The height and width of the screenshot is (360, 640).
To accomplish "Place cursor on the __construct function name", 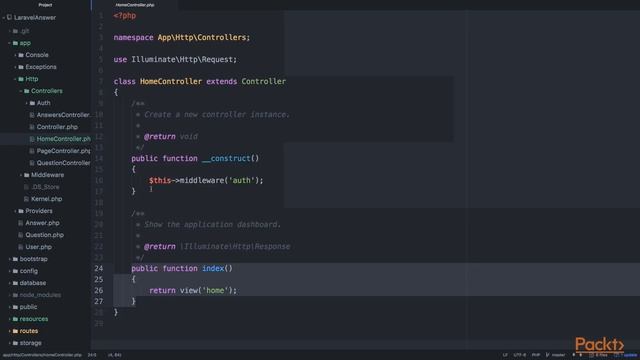I will [x=226, y=158].
